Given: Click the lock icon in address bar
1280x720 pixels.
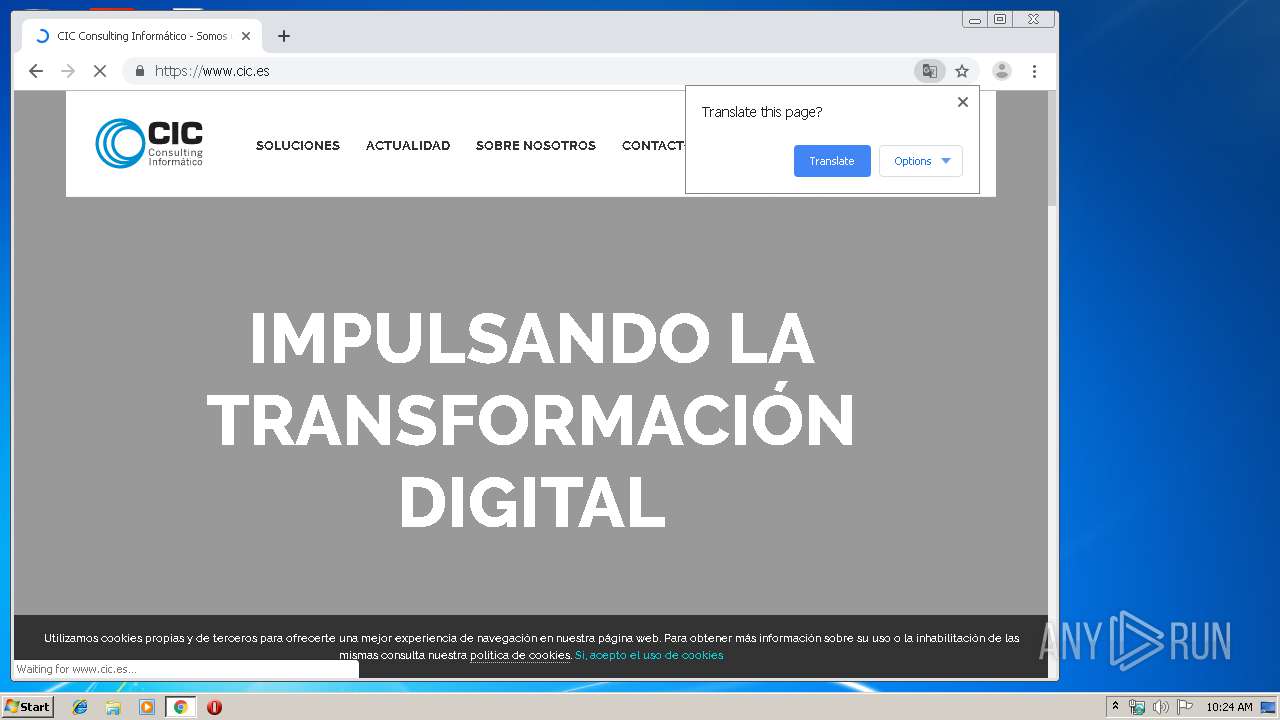Looking at the screenshot, I should (x=140, y=71).
